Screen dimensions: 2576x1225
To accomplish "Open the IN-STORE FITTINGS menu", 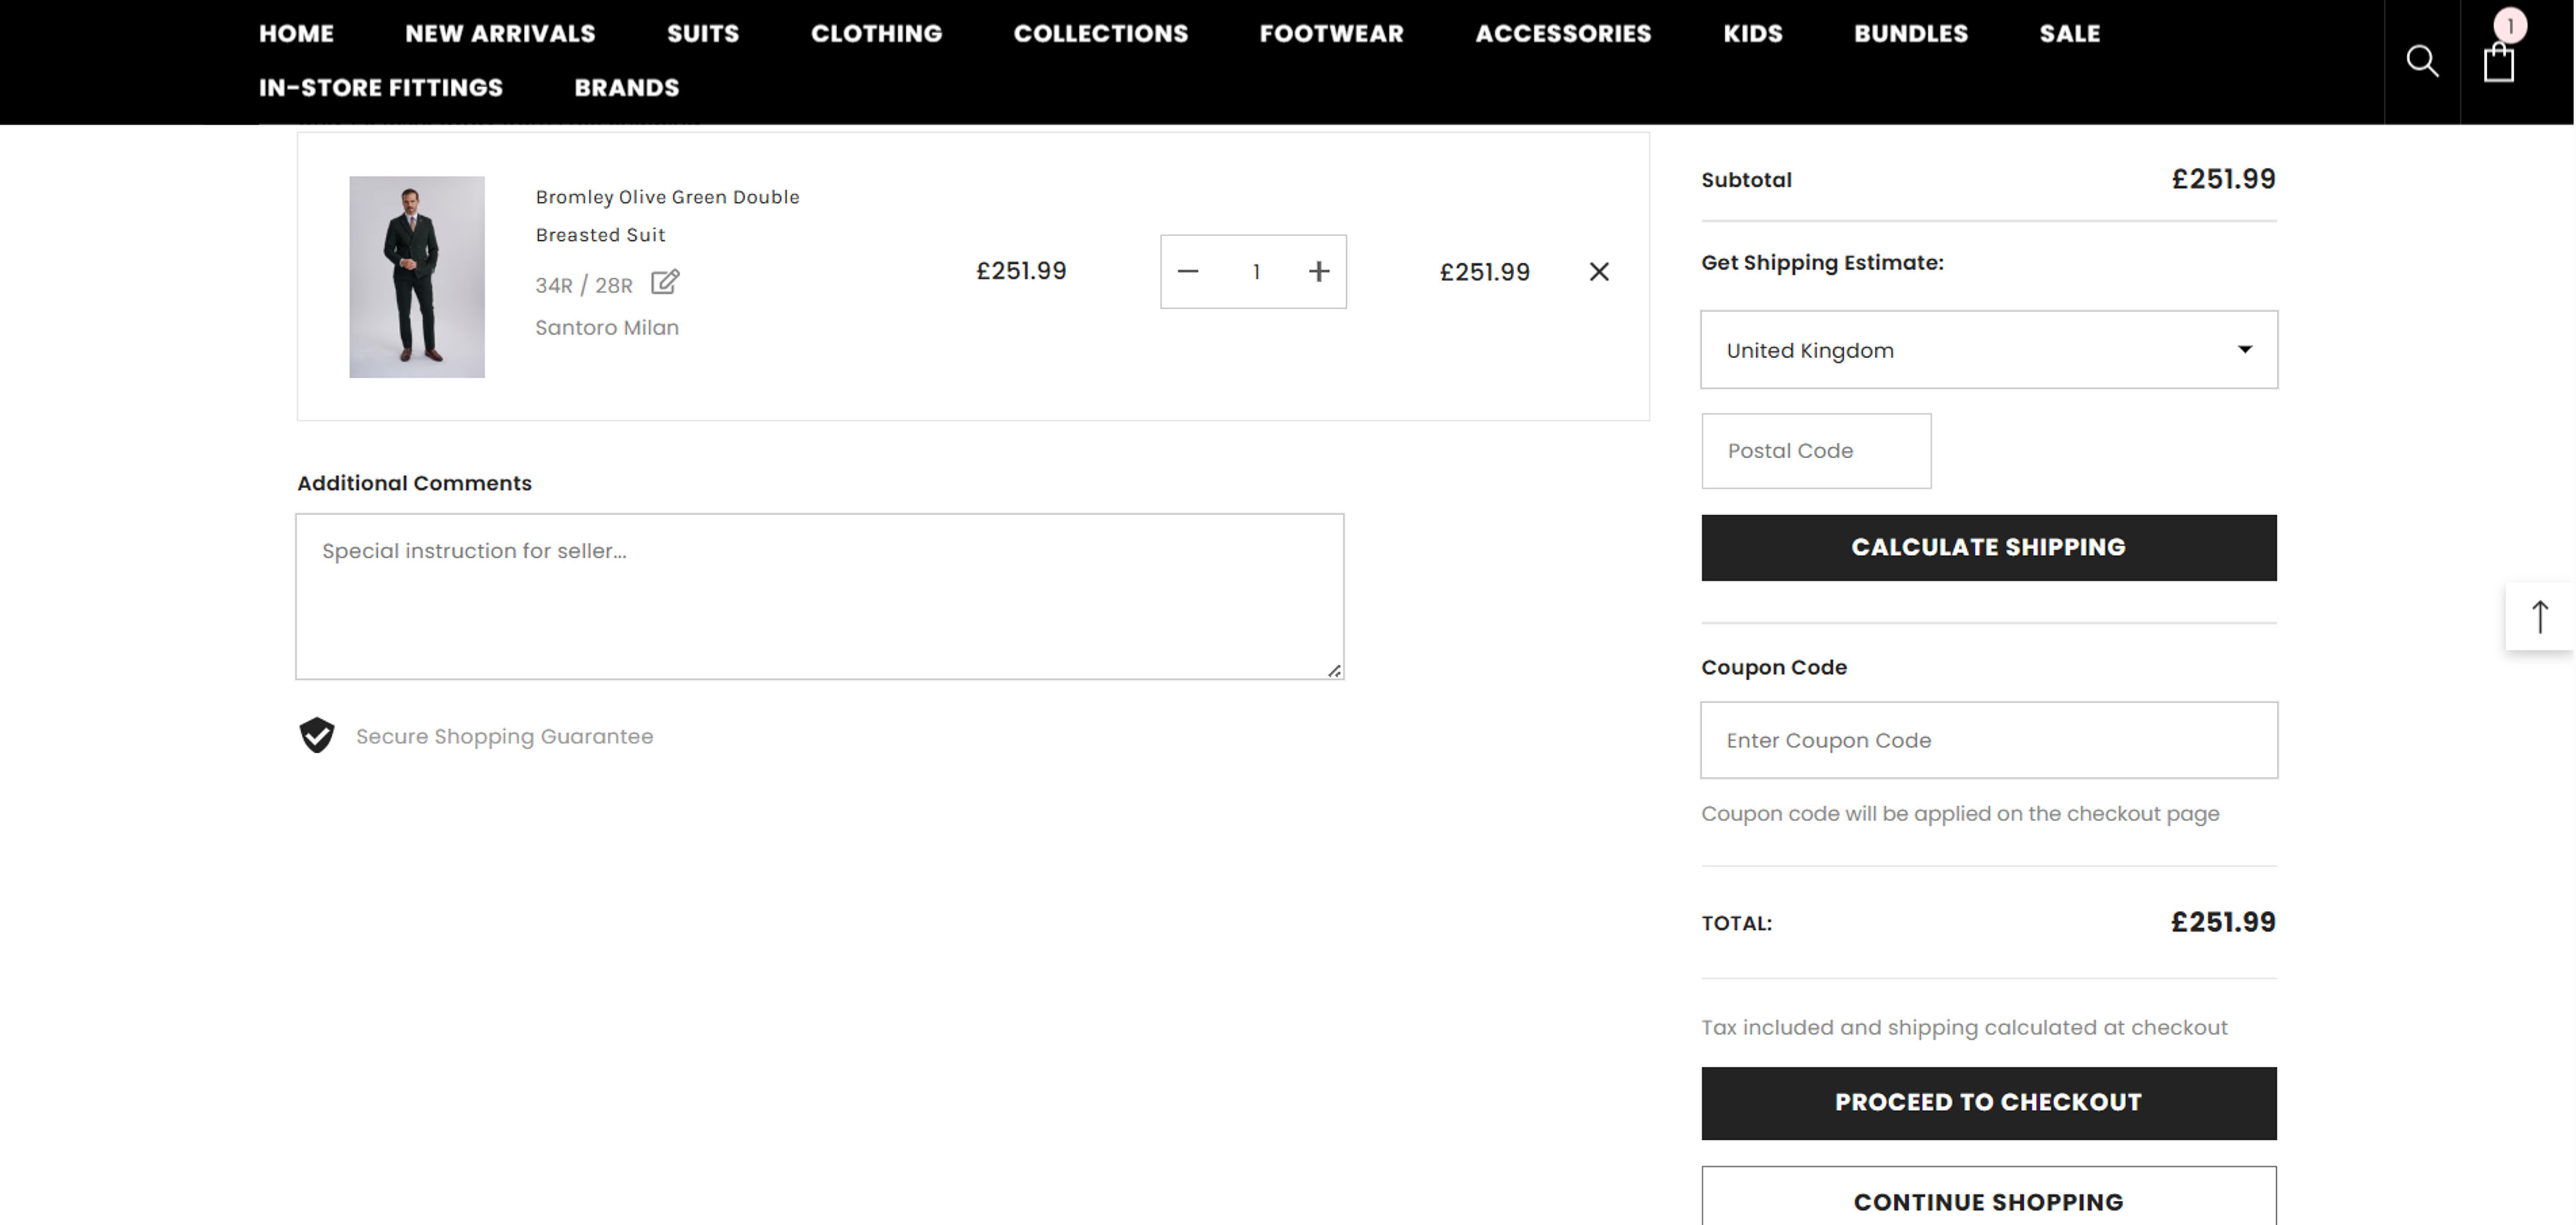I will pos(381,88).
